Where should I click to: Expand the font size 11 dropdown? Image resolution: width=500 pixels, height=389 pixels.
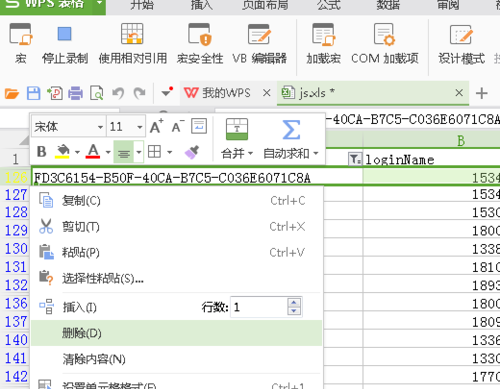(140, 127)
